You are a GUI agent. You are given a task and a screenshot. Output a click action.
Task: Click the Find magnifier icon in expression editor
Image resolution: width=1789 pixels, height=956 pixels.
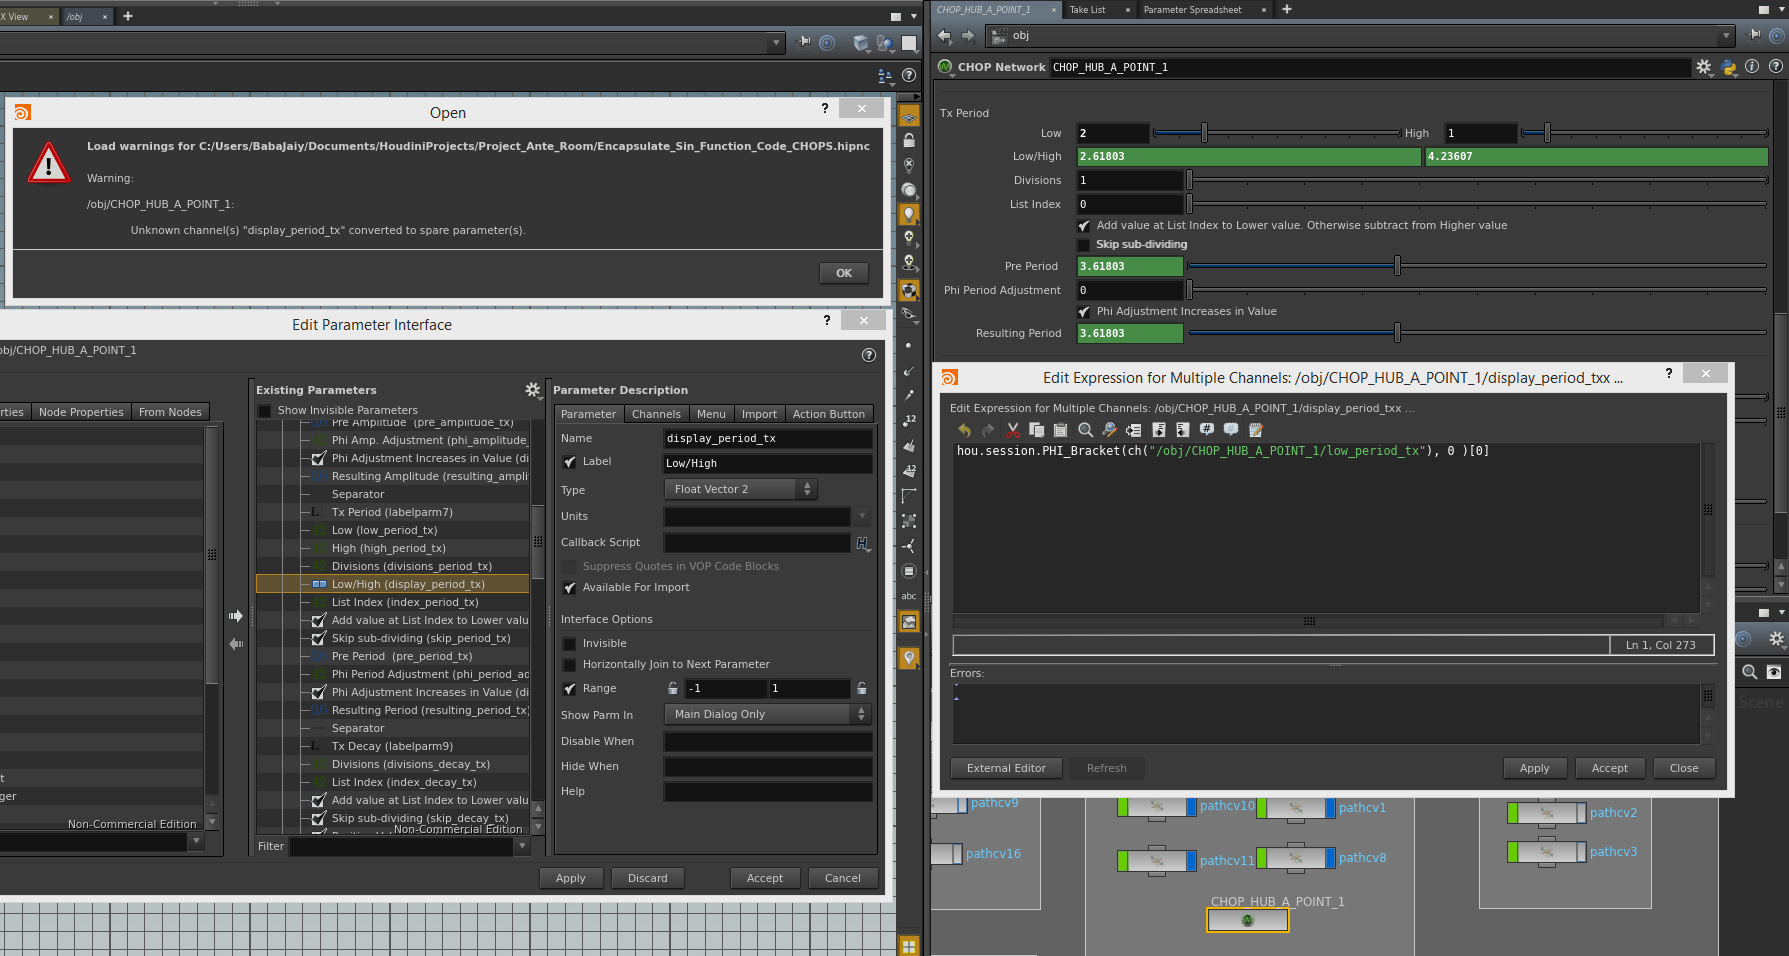pyautogui.click(x=1086, y=430)
